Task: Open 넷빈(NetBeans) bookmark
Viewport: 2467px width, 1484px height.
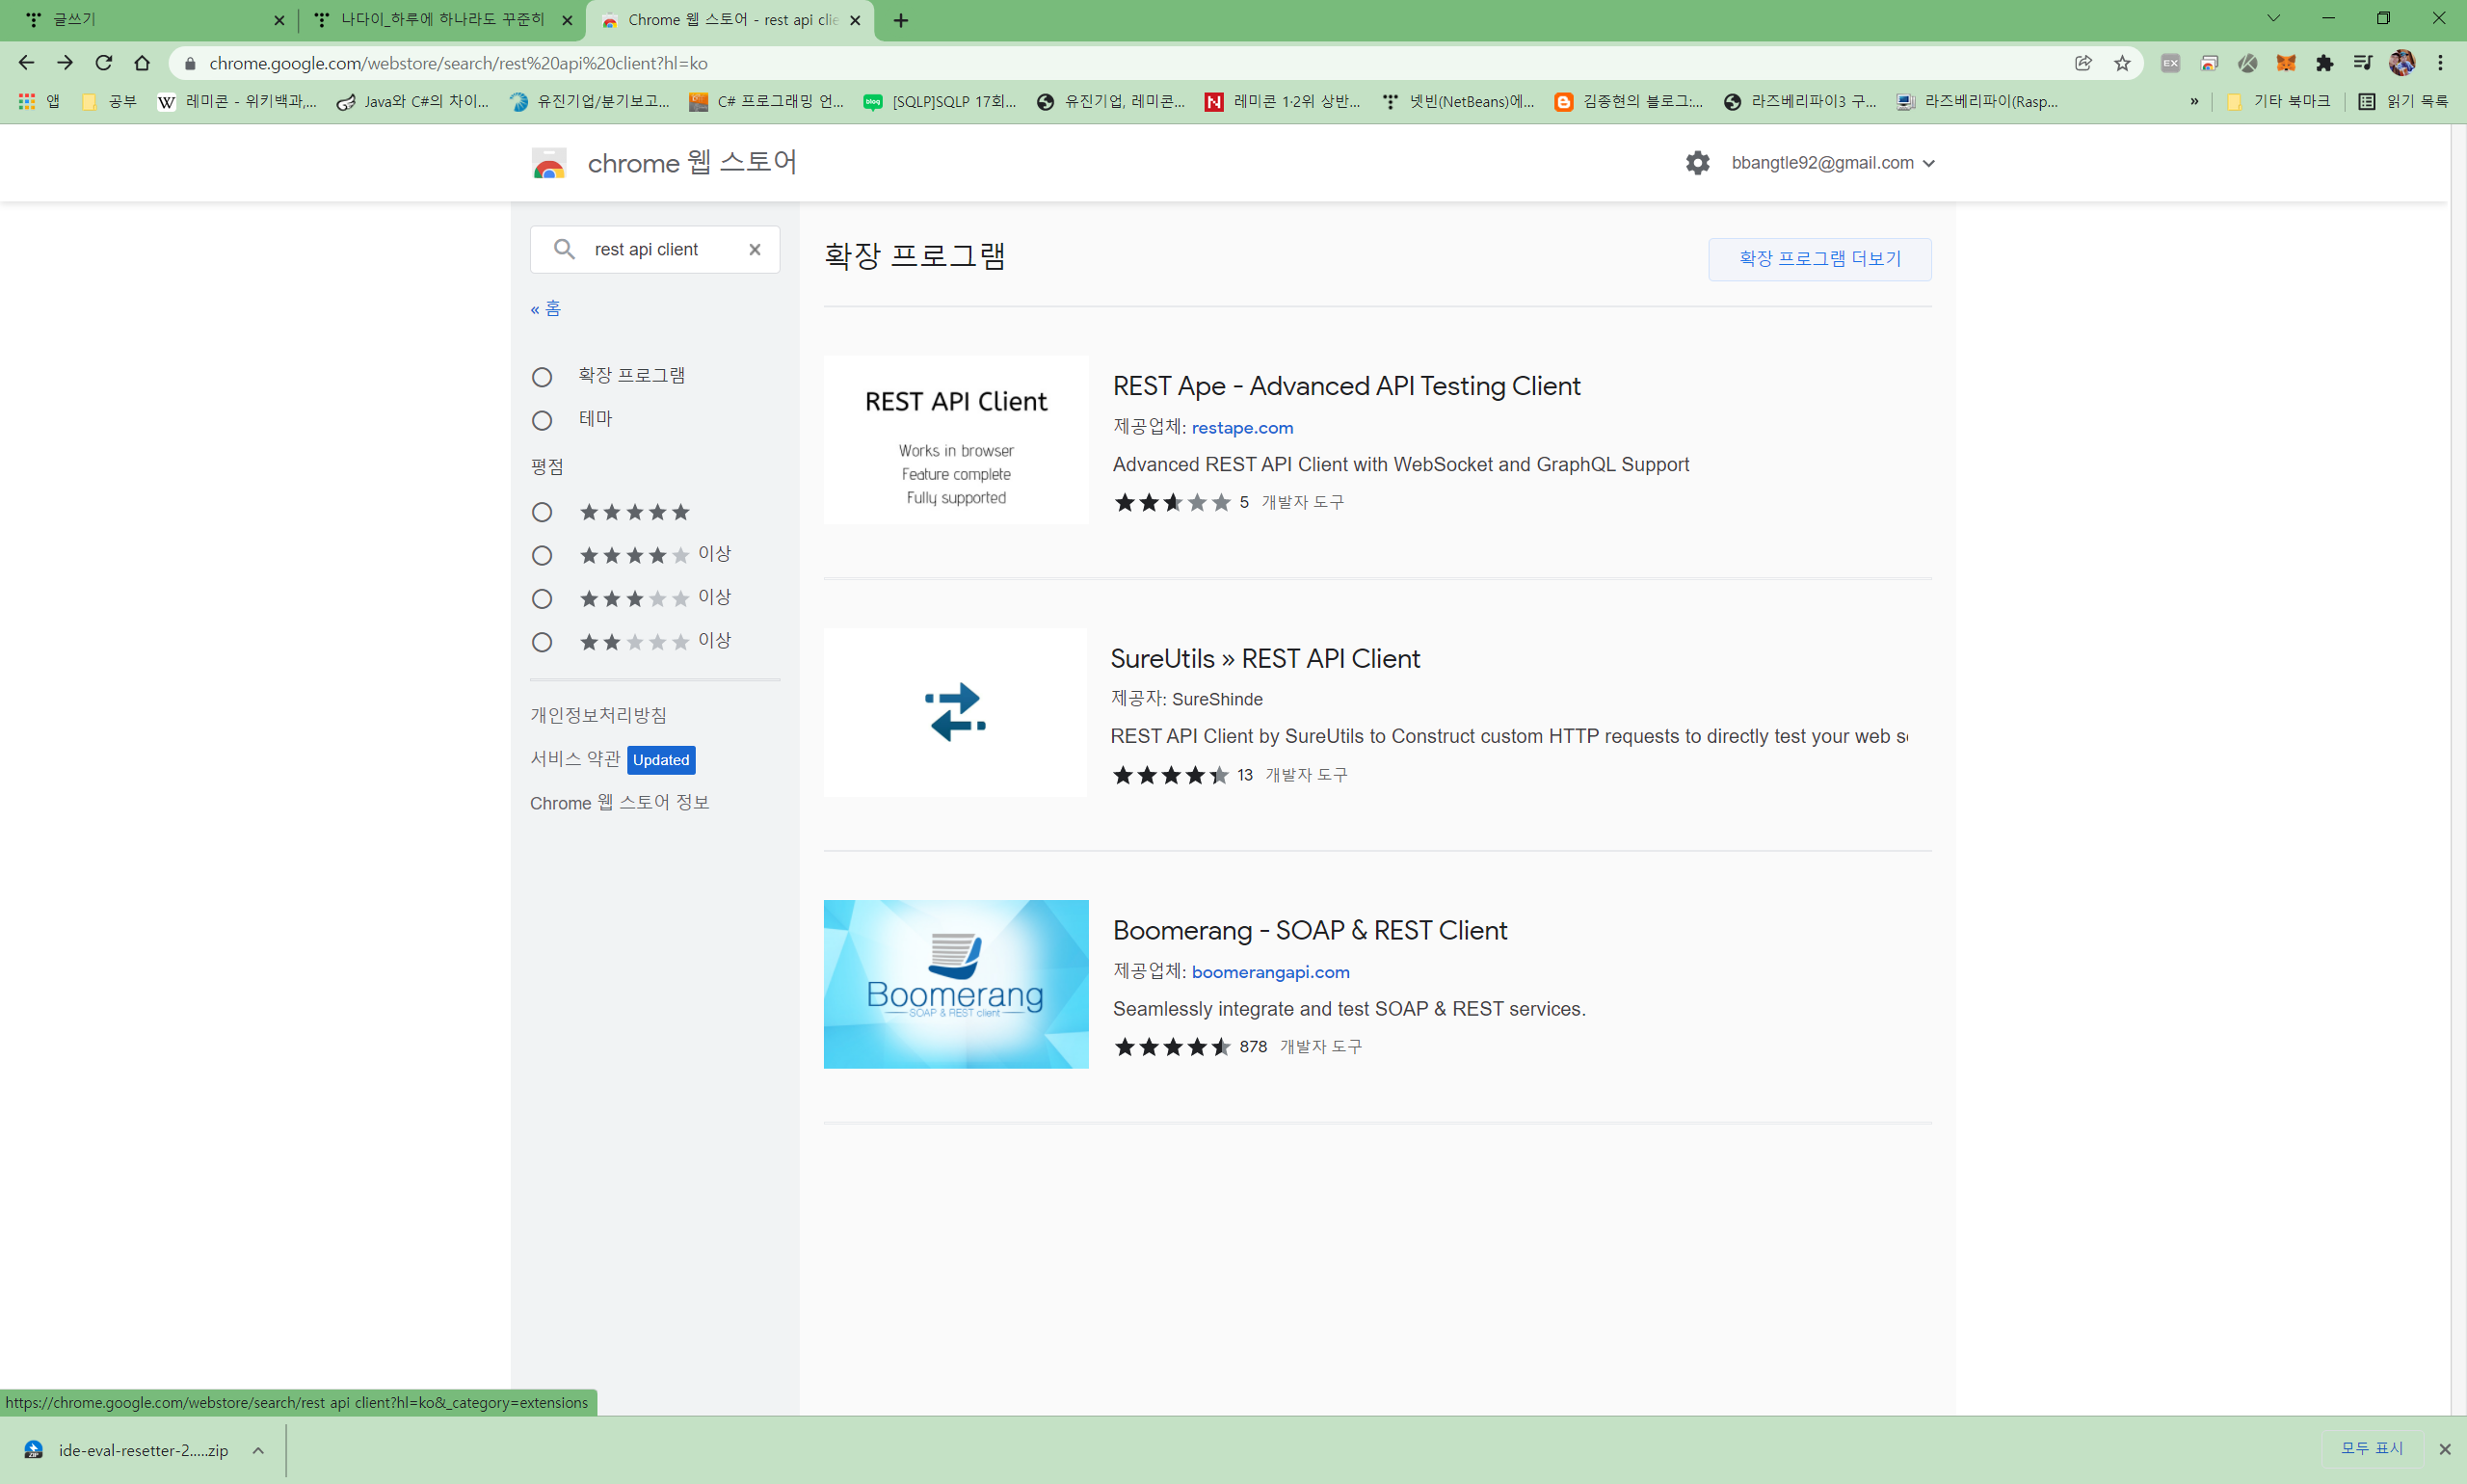Action: tap(1459, 101)
